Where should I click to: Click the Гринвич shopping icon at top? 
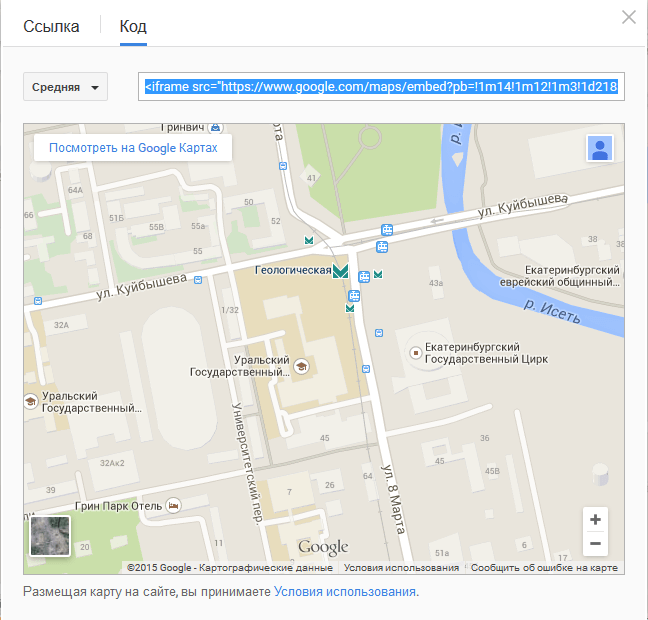click(215, 127)
